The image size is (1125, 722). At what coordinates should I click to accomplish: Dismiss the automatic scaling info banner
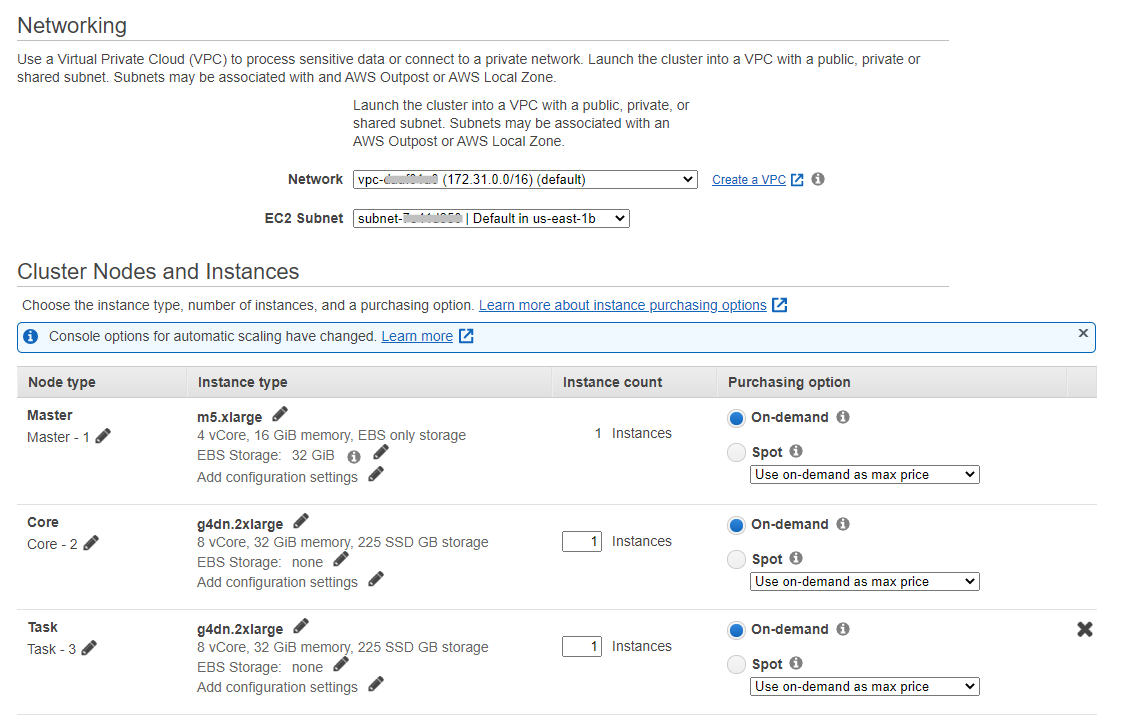1083,333
